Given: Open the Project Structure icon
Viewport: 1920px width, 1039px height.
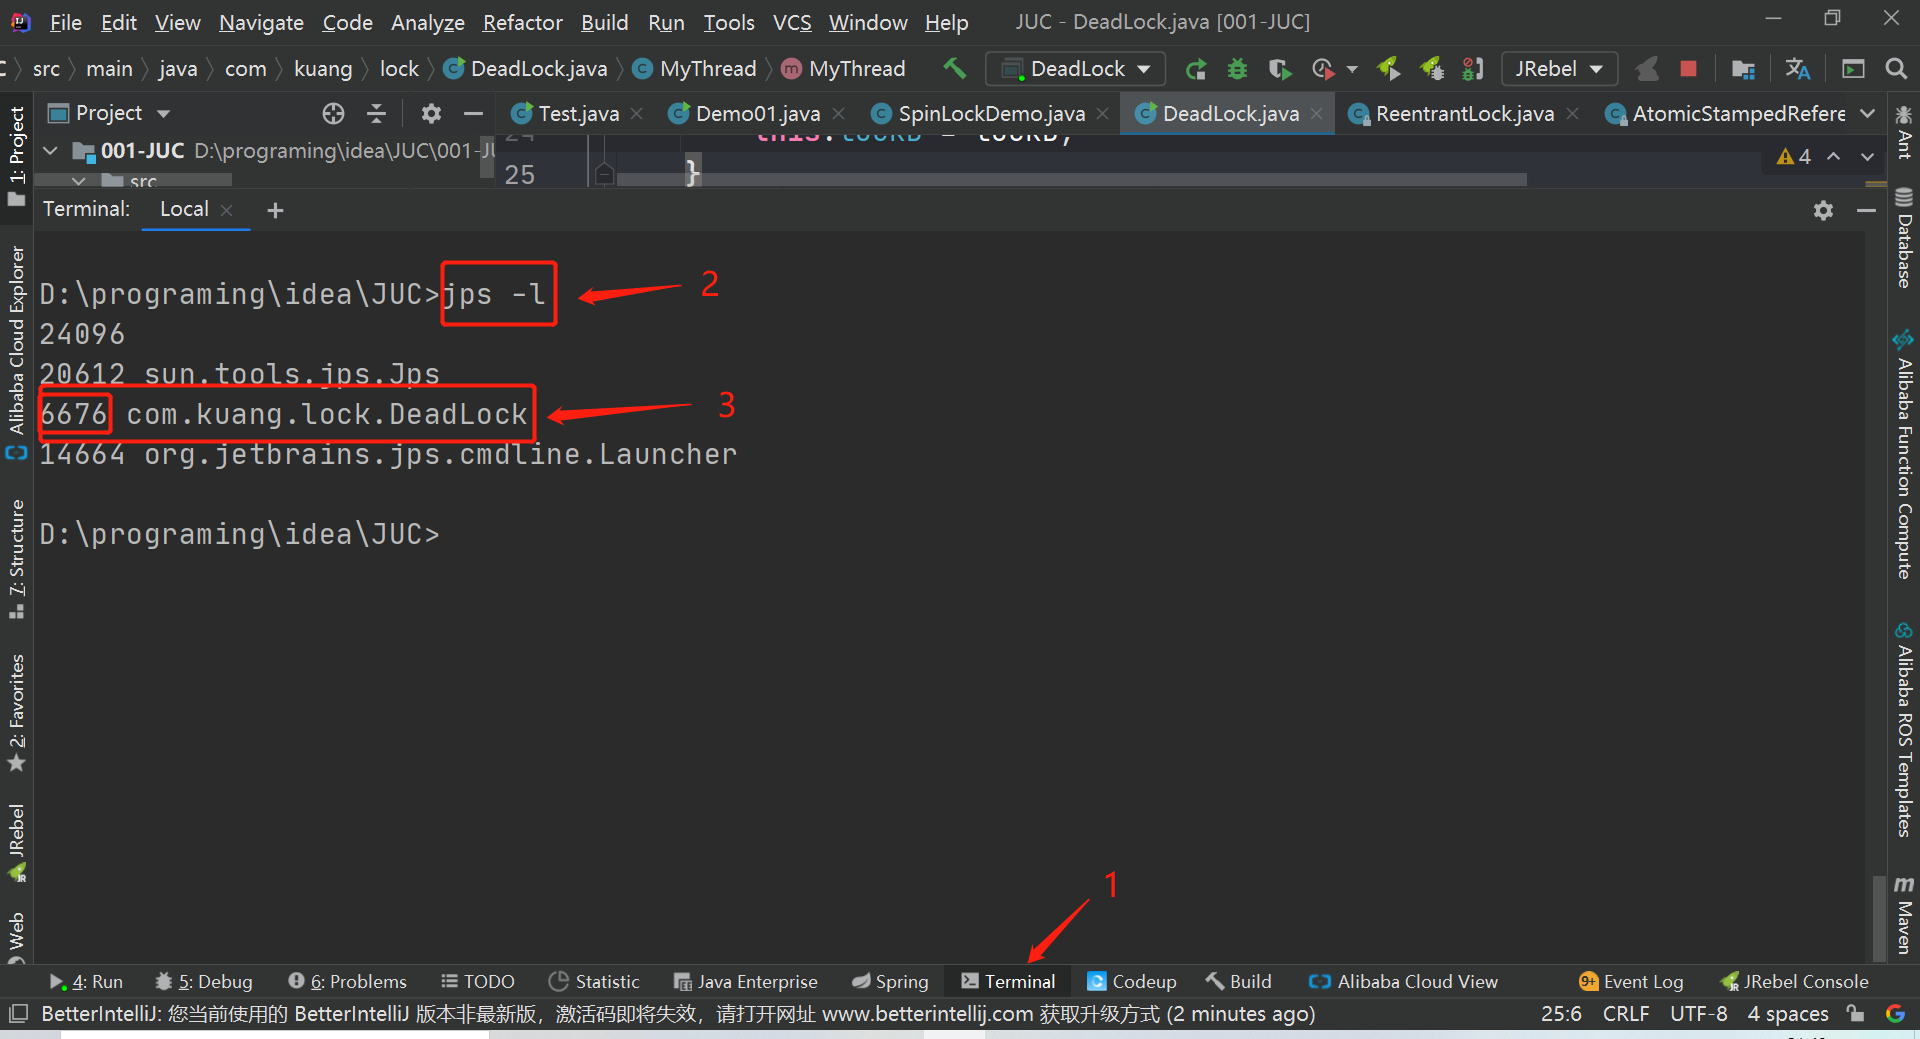Looking at the screenshot, I should [x=1743, y=69].
